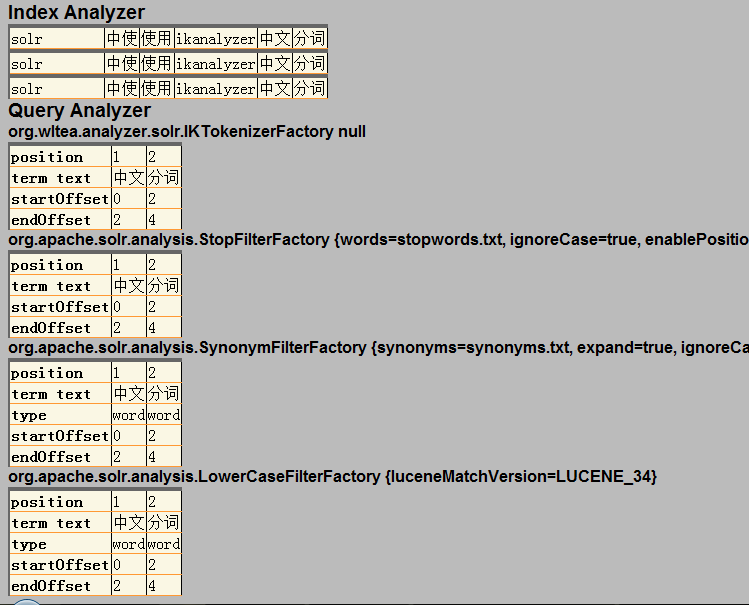Click "solr" in the bottom Index Analyzer row
The image size is (749, 605).
point(27,89)
